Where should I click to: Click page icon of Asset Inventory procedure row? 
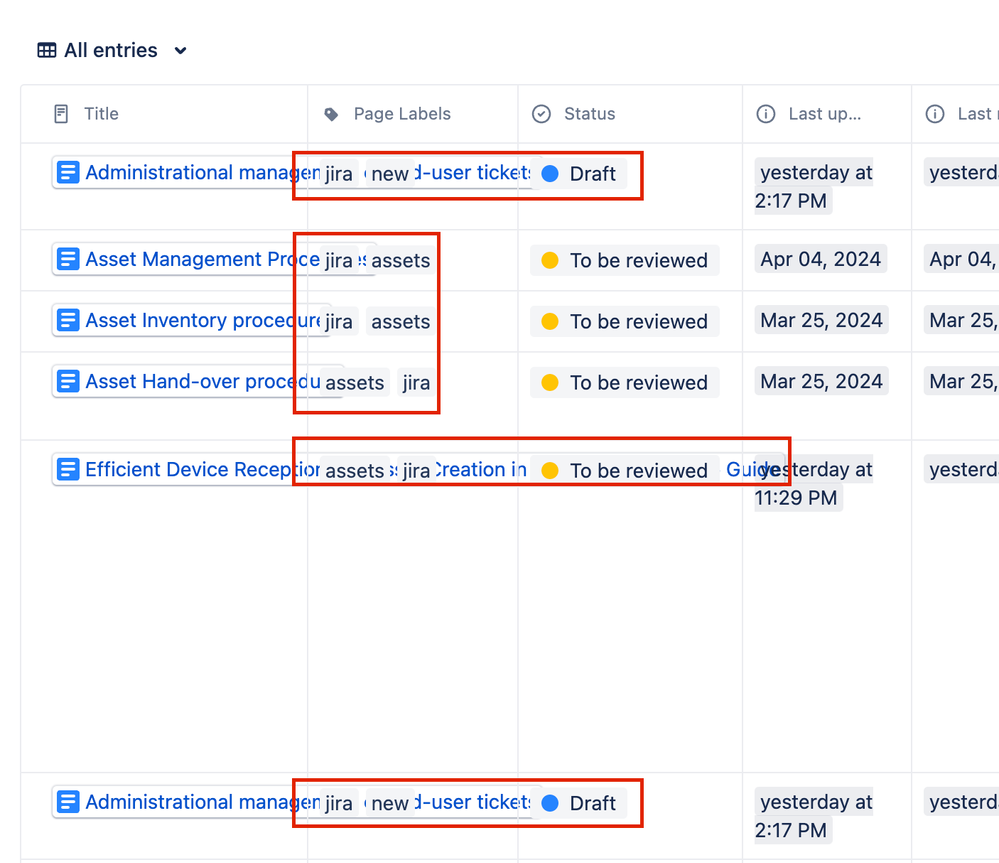[68, 320]
